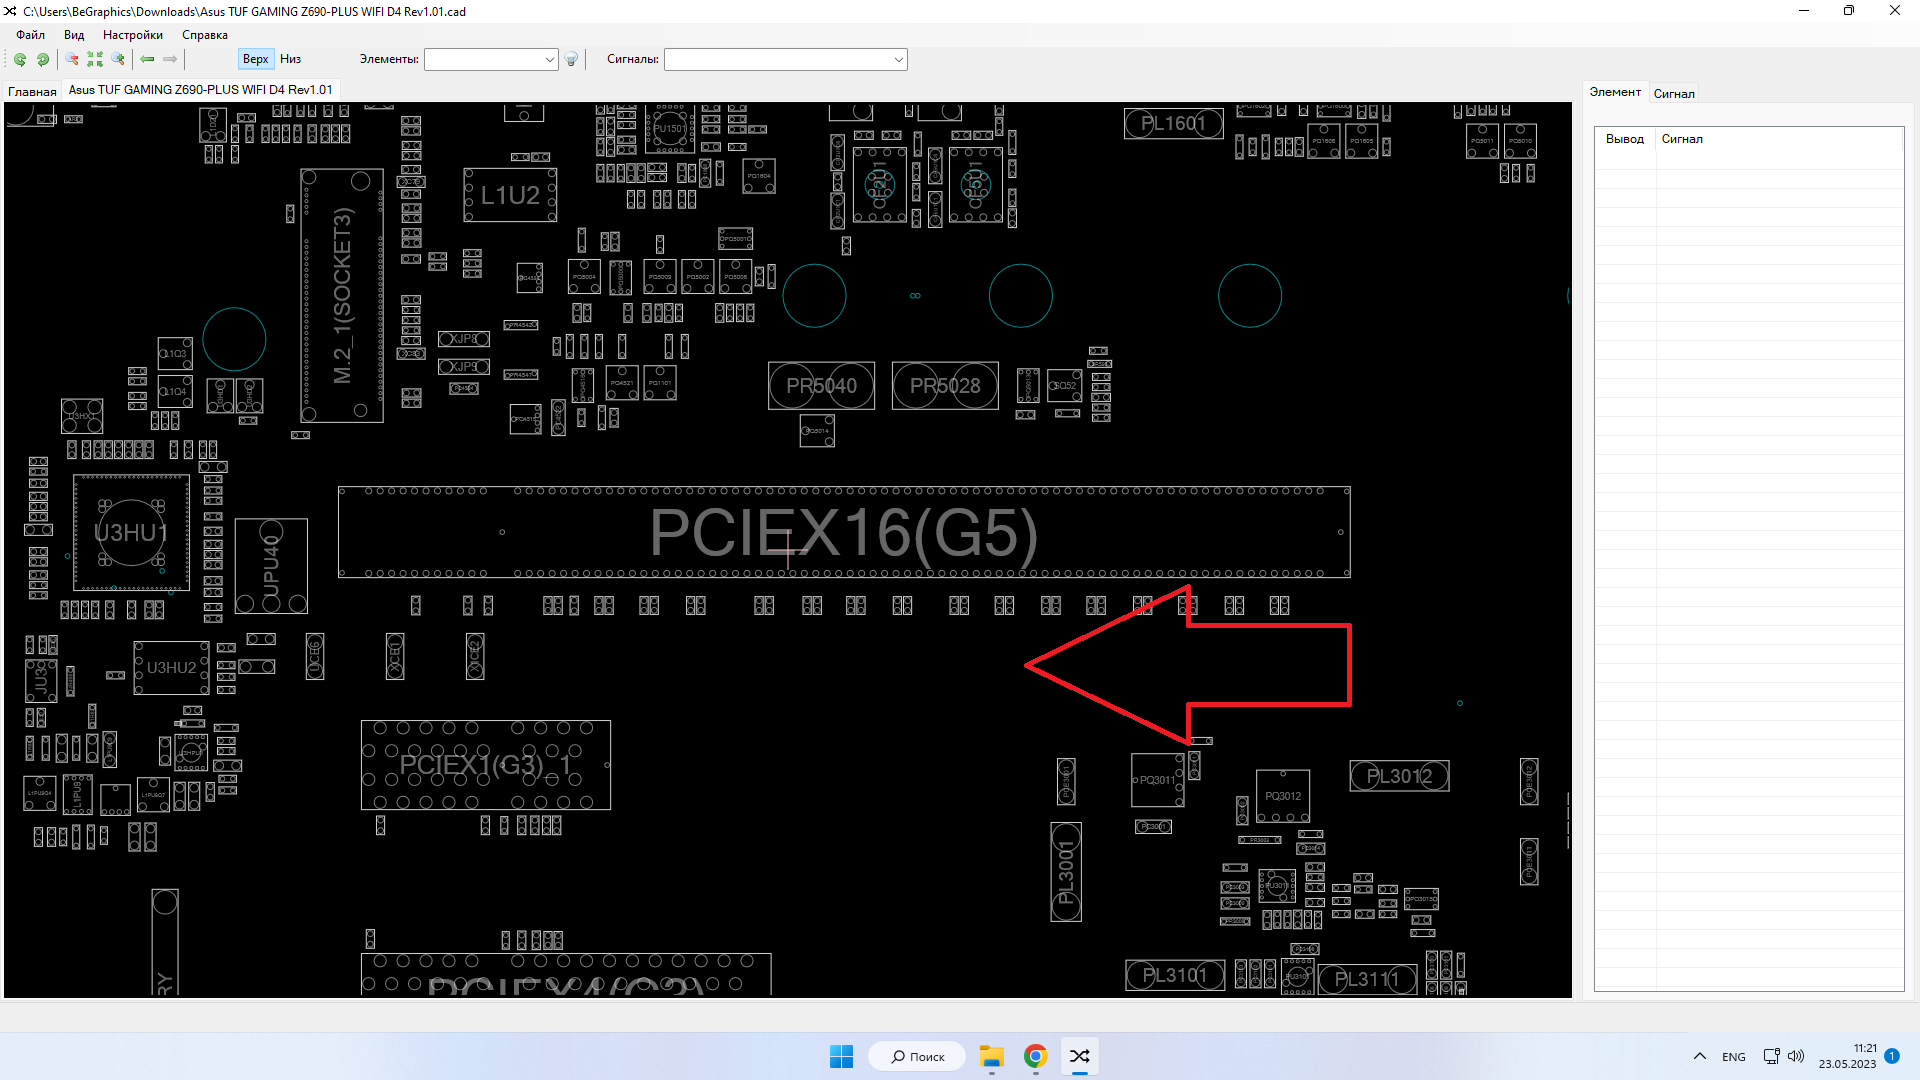Open the Сигнал panel tab

point(1674,94)
